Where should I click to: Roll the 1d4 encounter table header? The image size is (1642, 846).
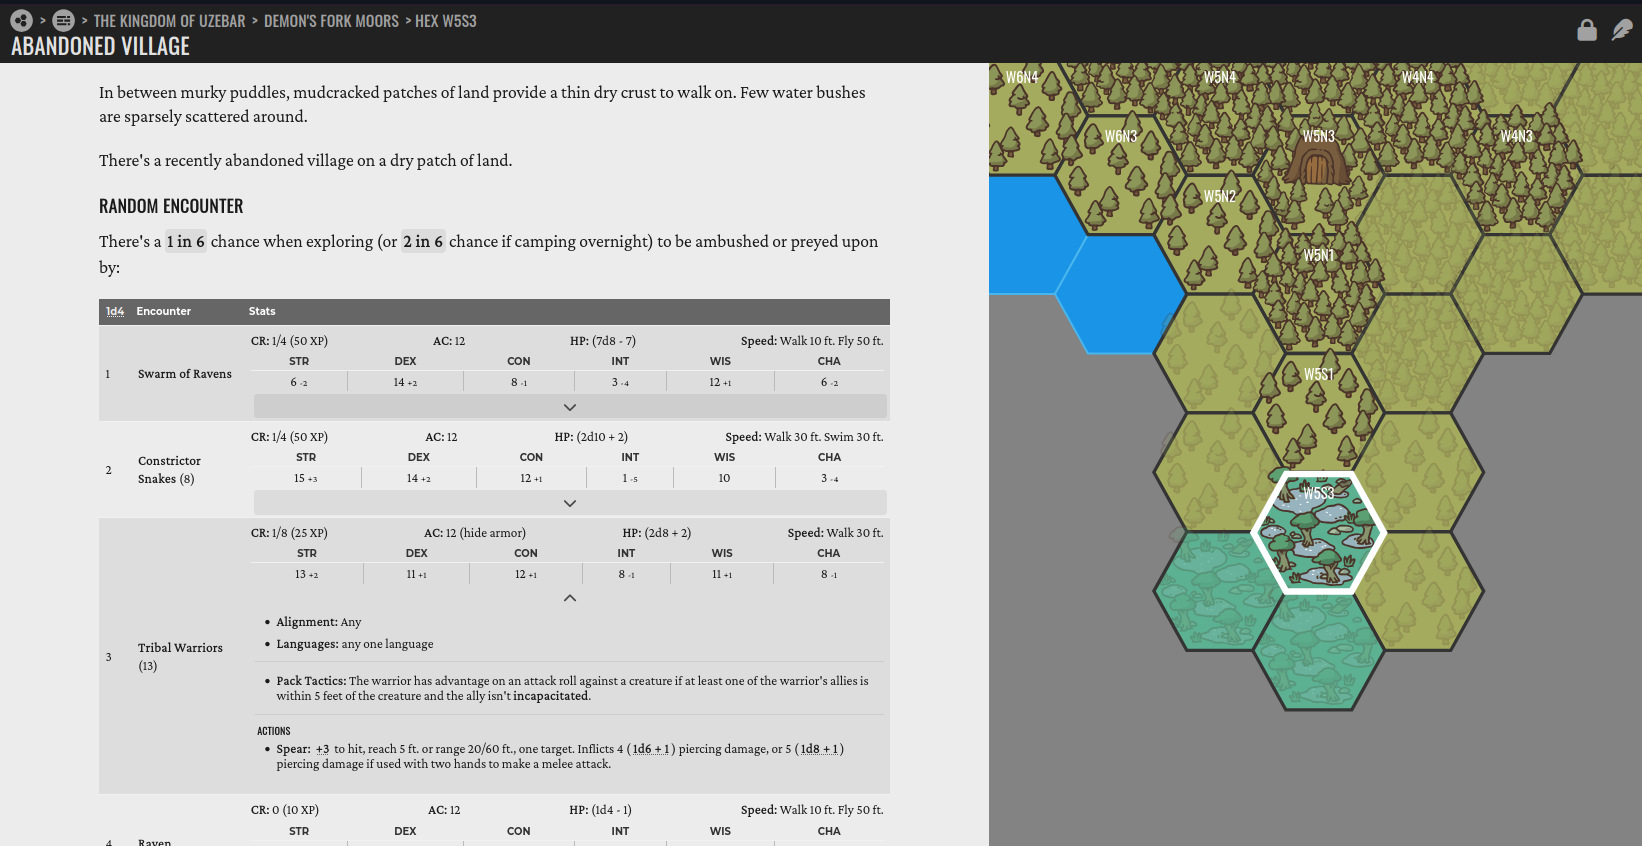click(x=115, y=311)
